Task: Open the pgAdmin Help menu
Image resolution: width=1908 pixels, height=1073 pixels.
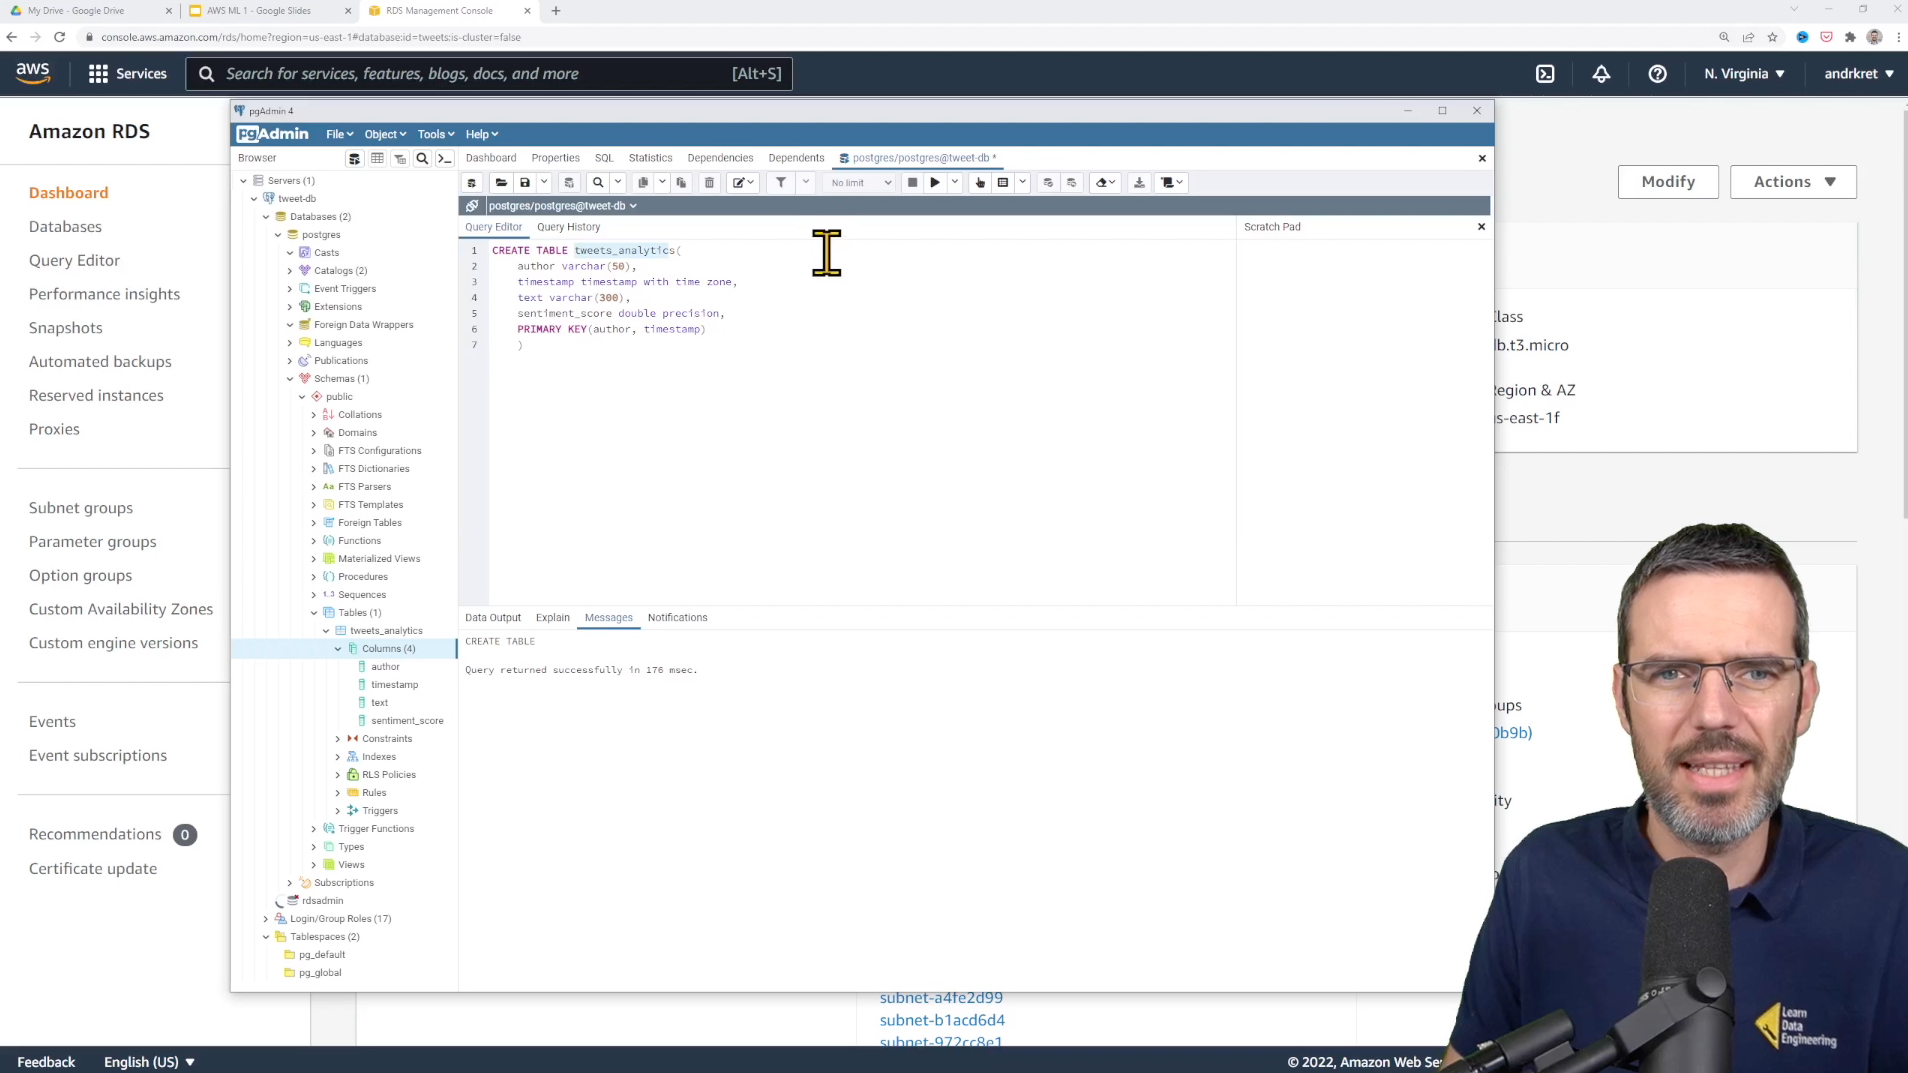Action: tap(481, 134)
